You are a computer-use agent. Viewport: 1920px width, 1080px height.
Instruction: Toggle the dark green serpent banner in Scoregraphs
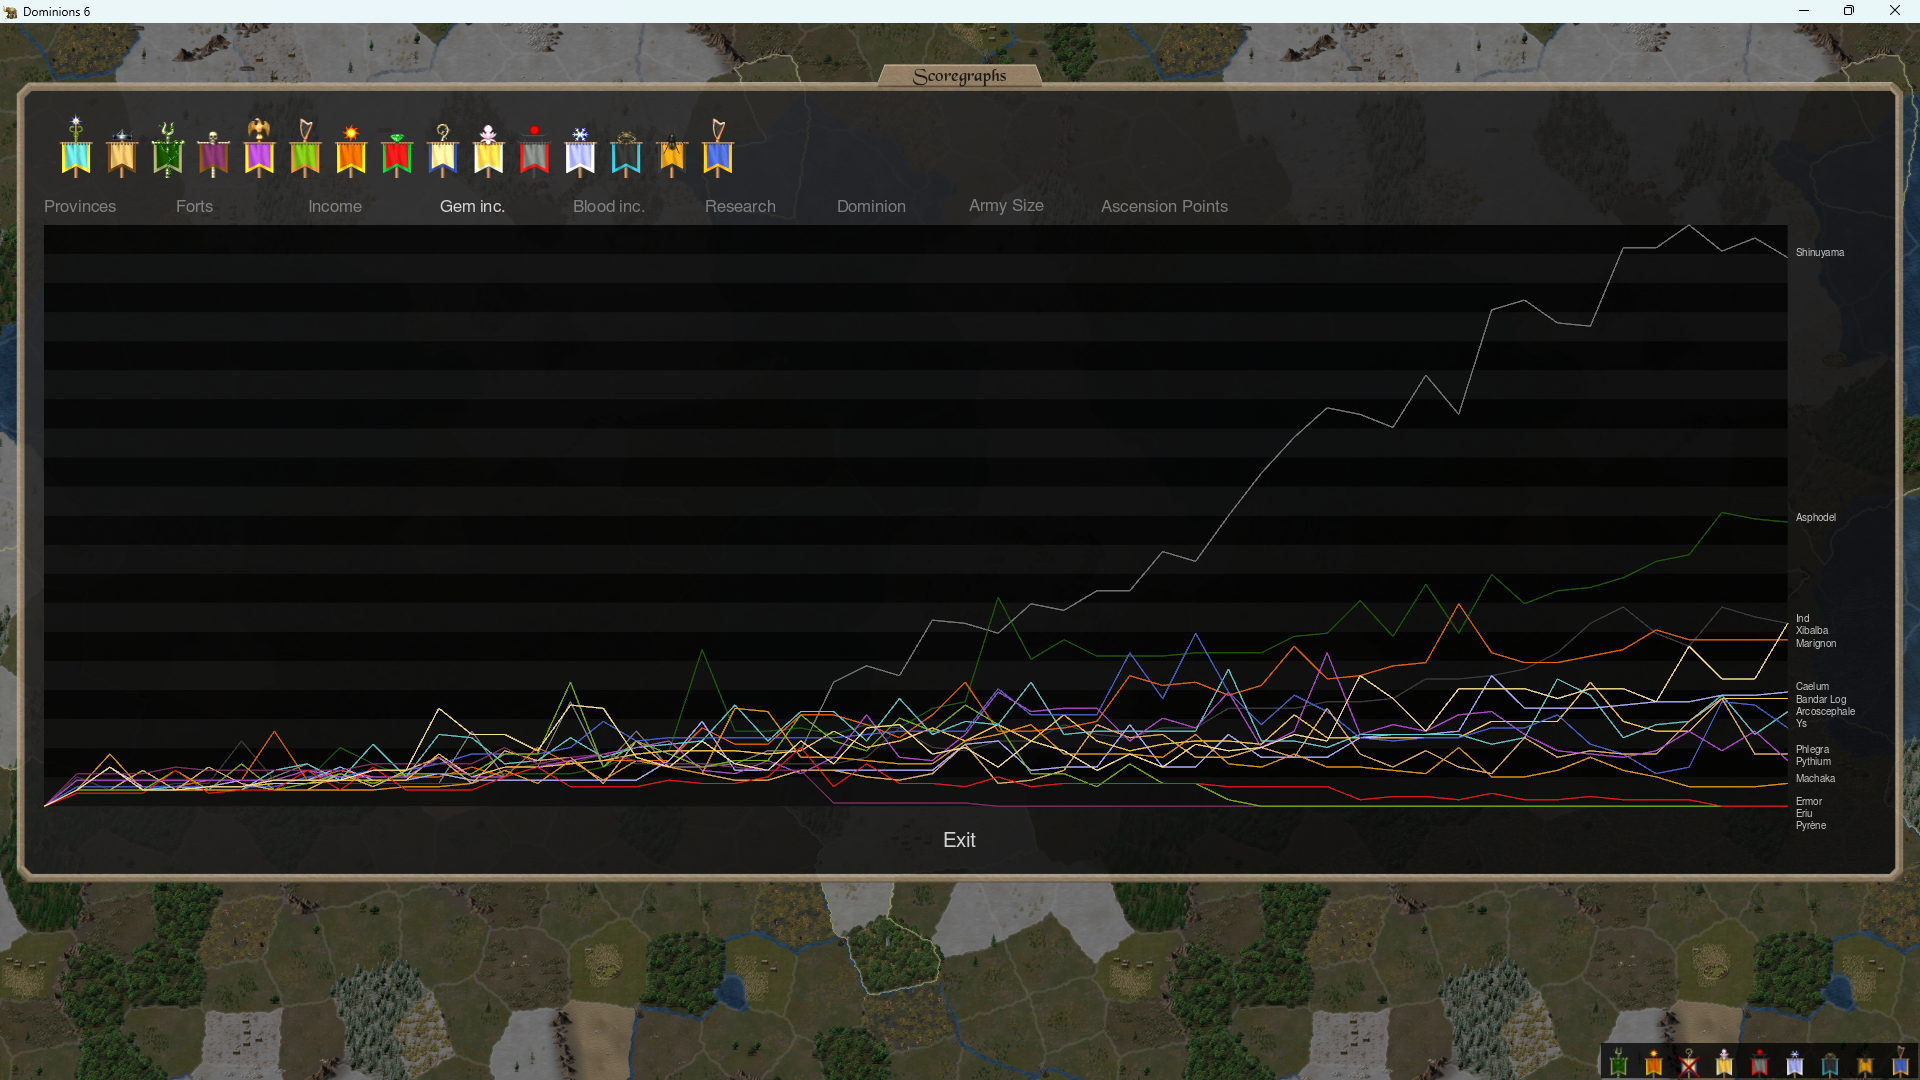pos(168,150)
